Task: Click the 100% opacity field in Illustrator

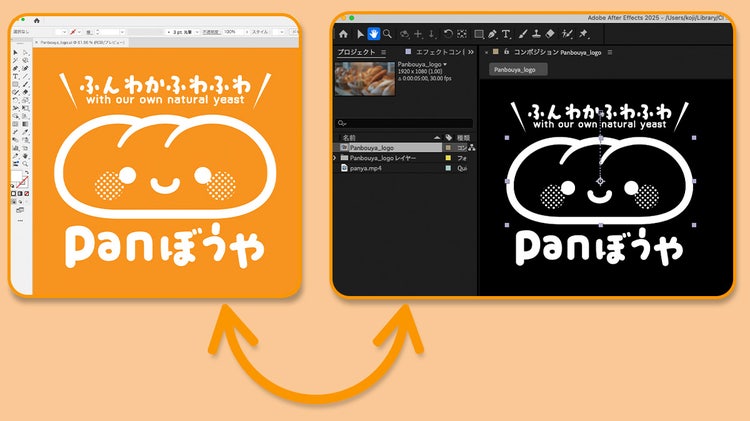Action: pyautogui.click(x=232, y=32)
